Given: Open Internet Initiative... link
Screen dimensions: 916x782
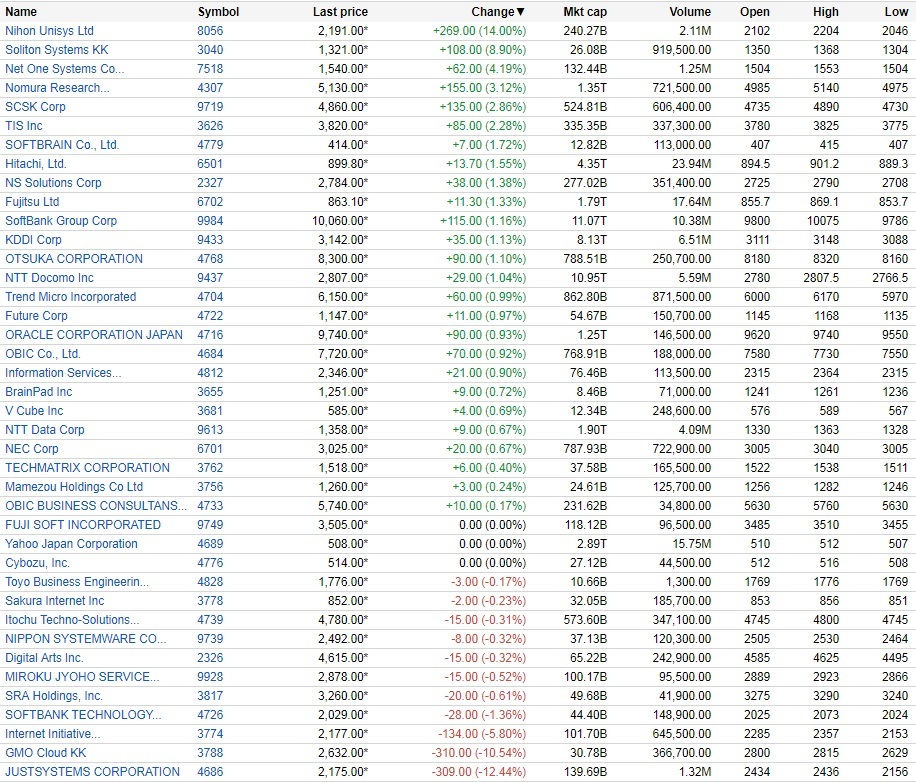Looking at the screenshot, I should 53,734.
